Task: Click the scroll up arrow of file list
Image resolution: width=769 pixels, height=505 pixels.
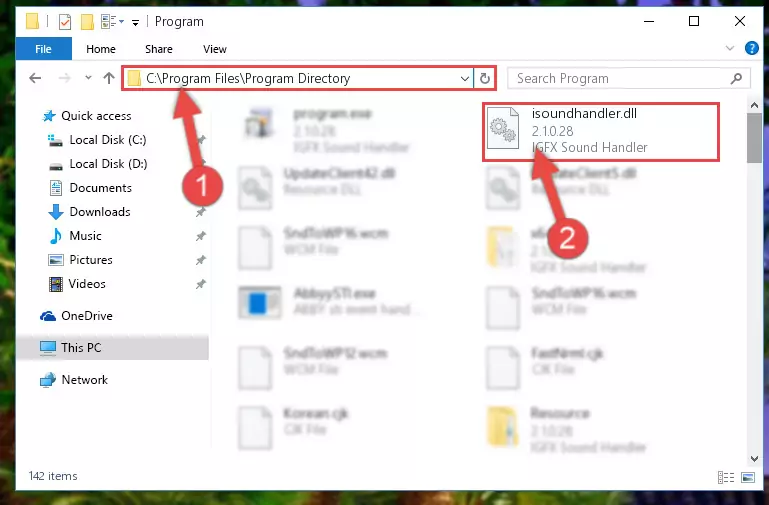Action: click(754, 105)
